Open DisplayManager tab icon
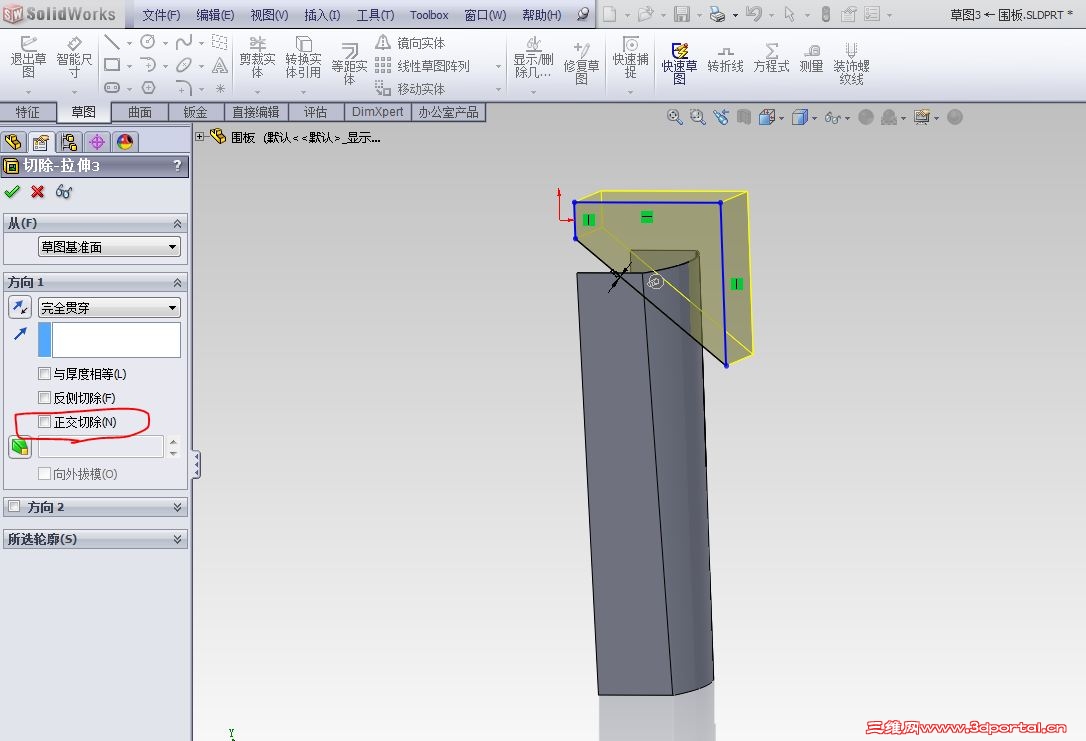 (125, 142)
